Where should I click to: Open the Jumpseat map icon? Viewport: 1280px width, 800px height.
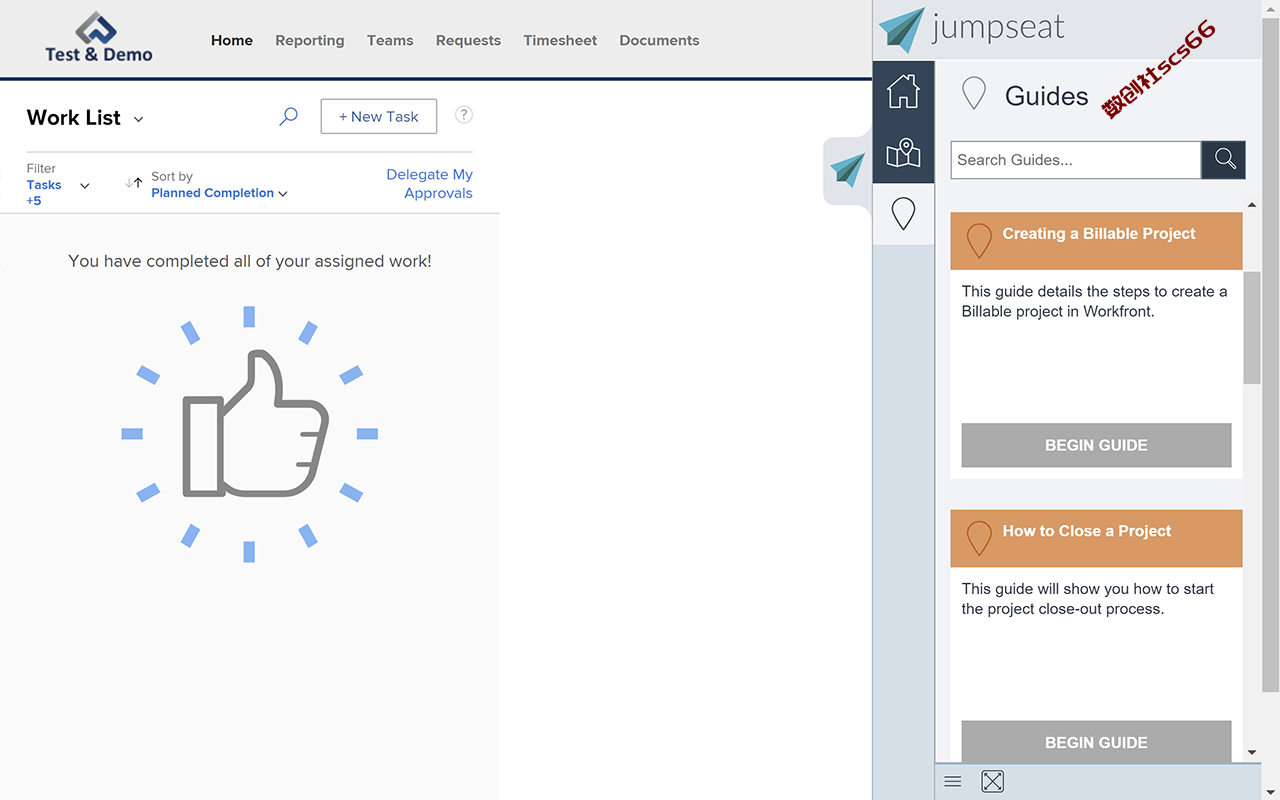click(903, 153)
